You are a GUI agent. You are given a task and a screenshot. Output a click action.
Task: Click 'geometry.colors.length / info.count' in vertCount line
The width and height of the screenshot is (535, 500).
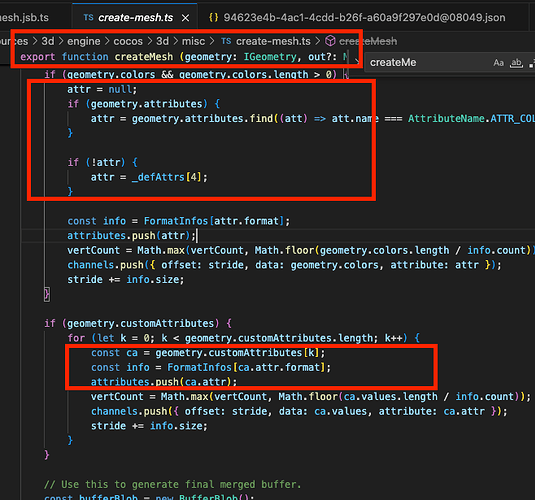pyautogui.click(x=423, y=250)
